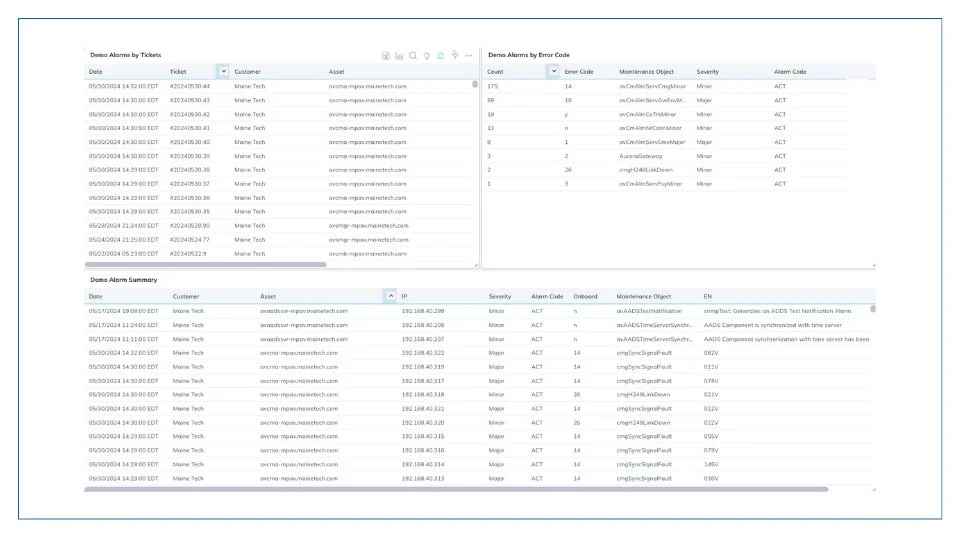Click Asset column header in Tickets table
The height and width of the screenshot is (537, 960).
(337, 72)
